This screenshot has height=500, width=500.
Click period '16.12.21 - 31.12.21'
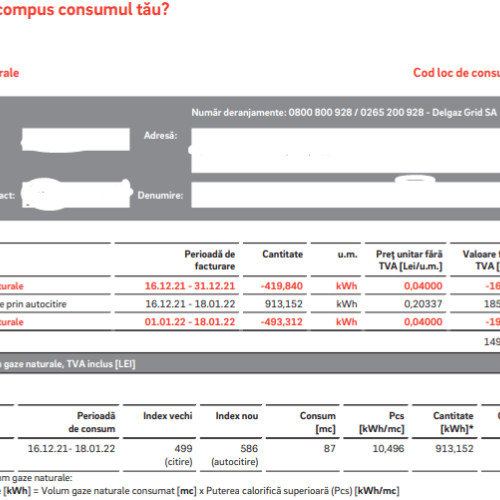(190, 286)
